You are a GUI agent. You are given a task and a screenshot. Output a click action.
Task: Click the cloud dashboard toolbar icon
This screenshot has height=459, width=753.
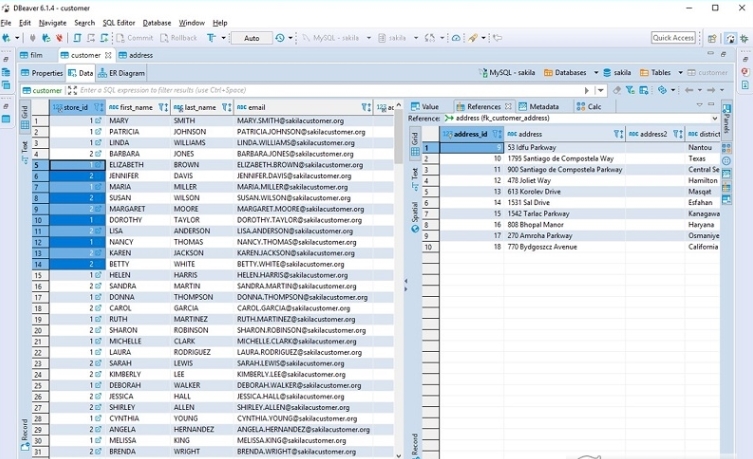point(456,38)
